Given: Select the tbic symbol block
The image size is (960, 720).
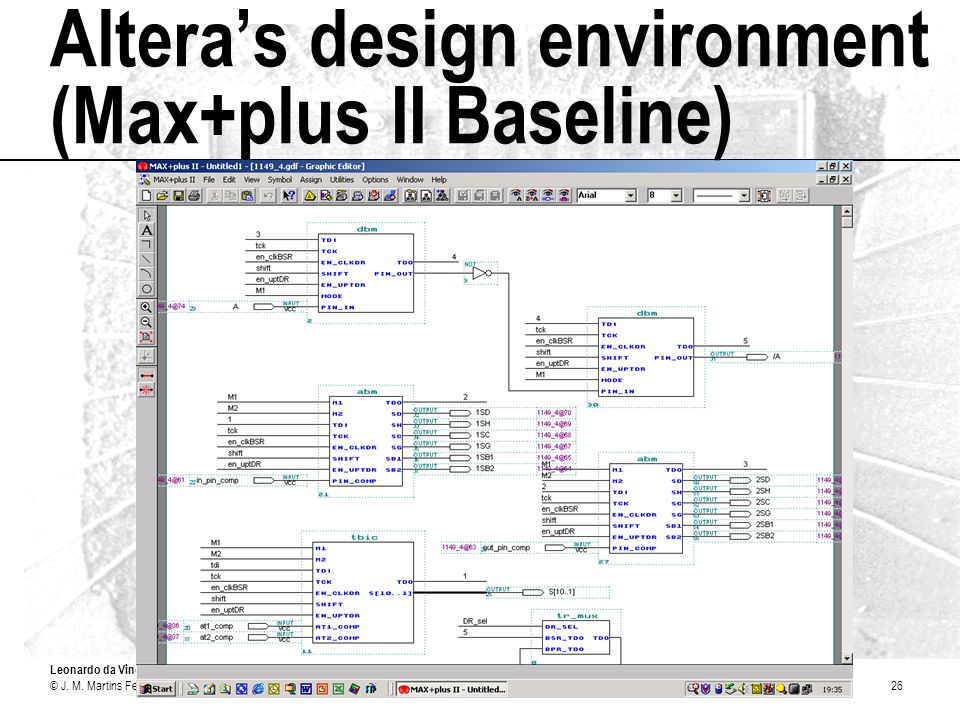Looking at the screenshot, I should point(363,593).
